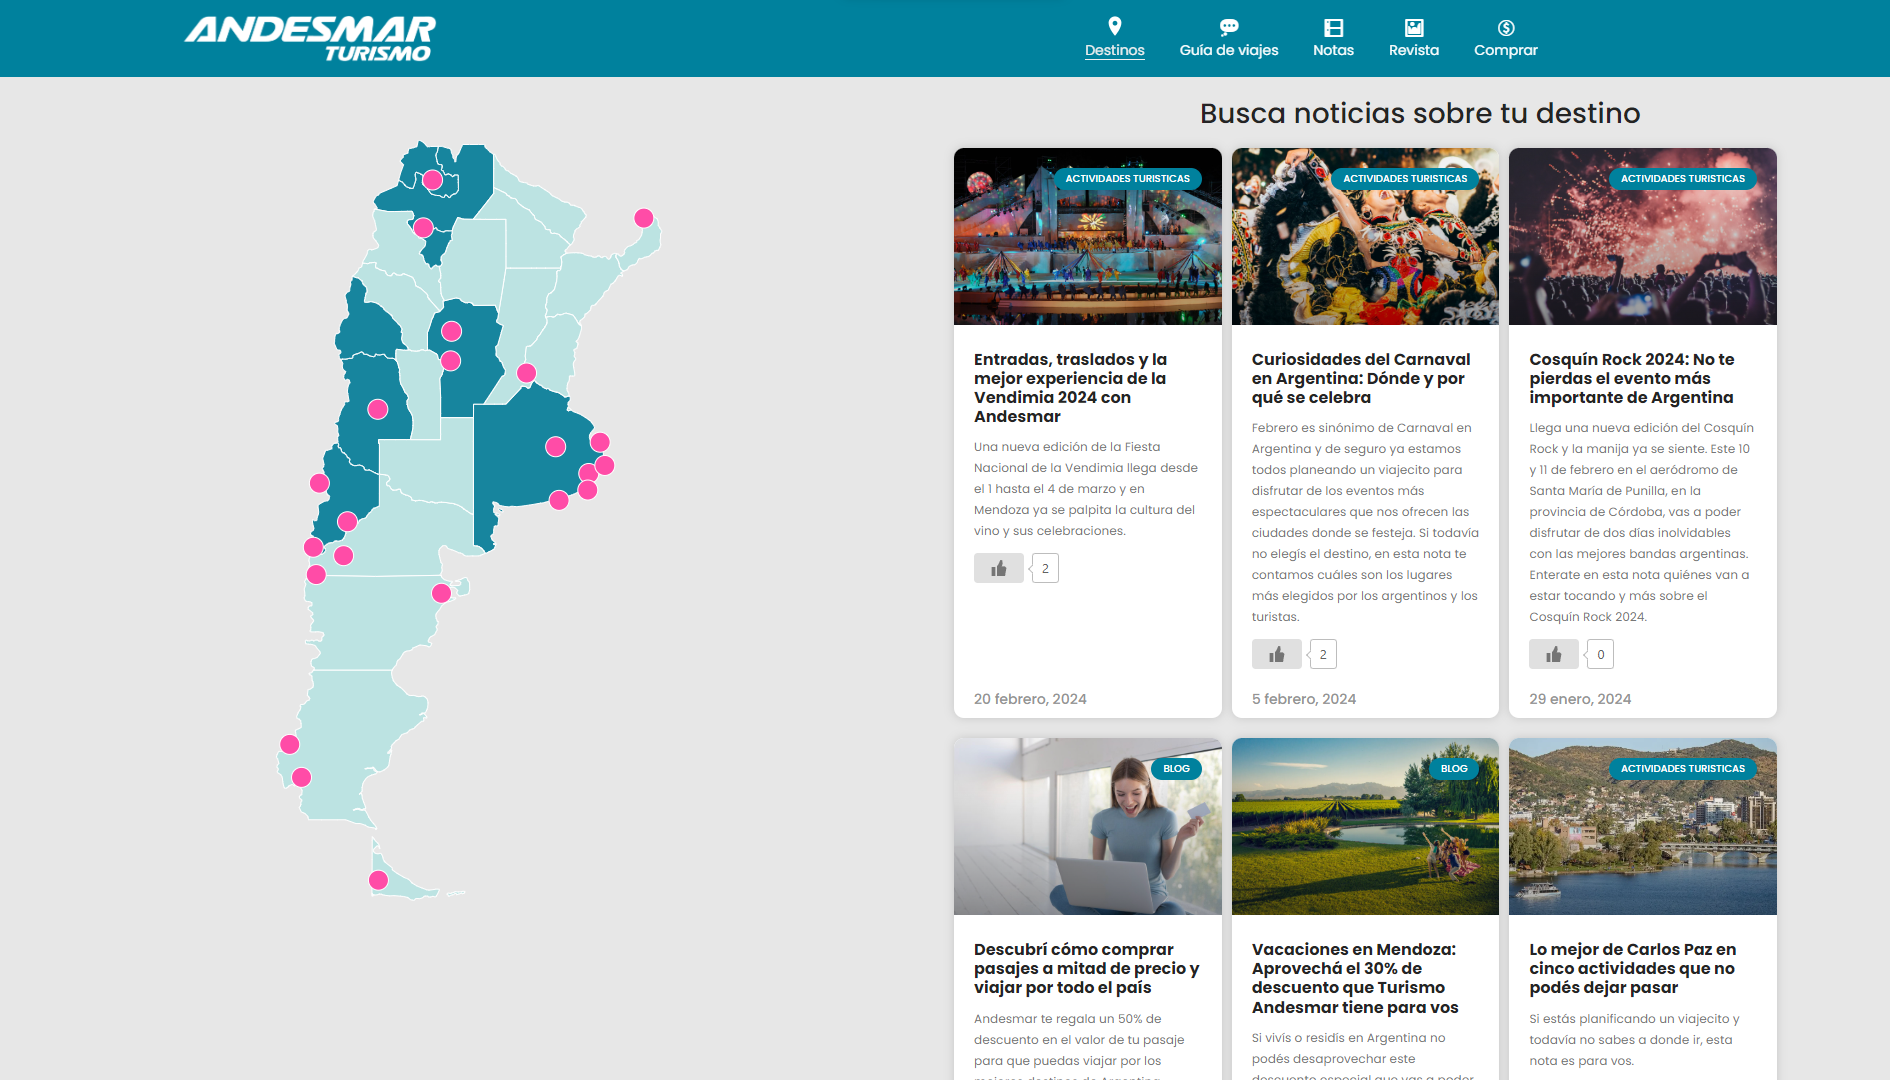
Task: Open the Vendimia festival stage thumbnail
Action: coord(1087,236)
